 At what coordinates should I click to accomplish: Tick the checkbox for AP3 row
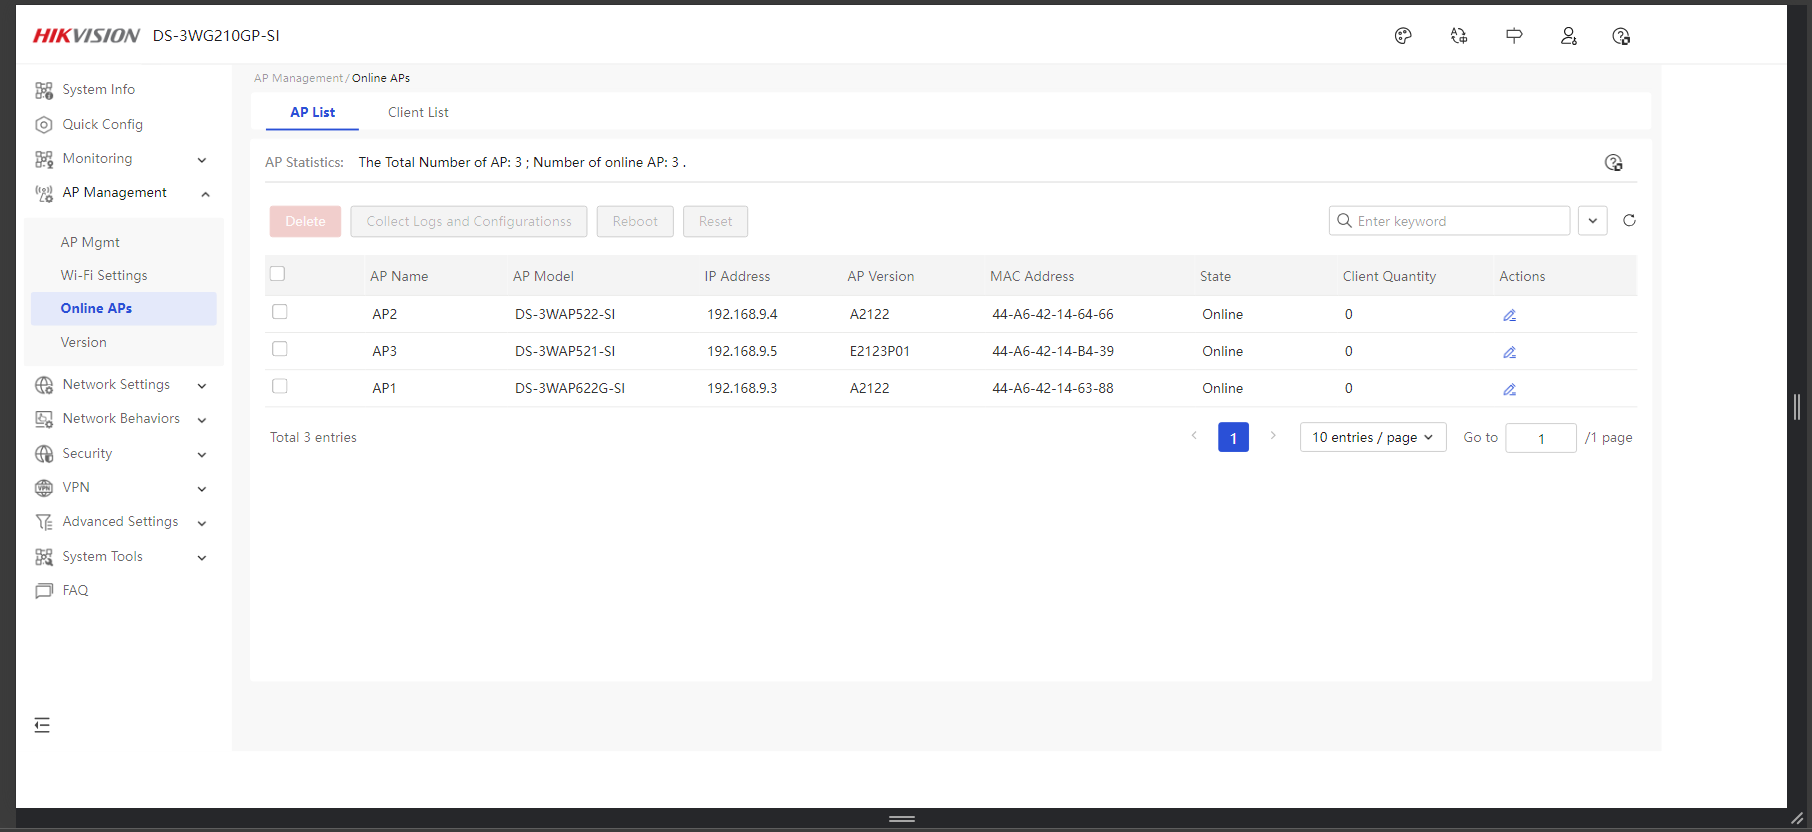(x=280, y=349)
